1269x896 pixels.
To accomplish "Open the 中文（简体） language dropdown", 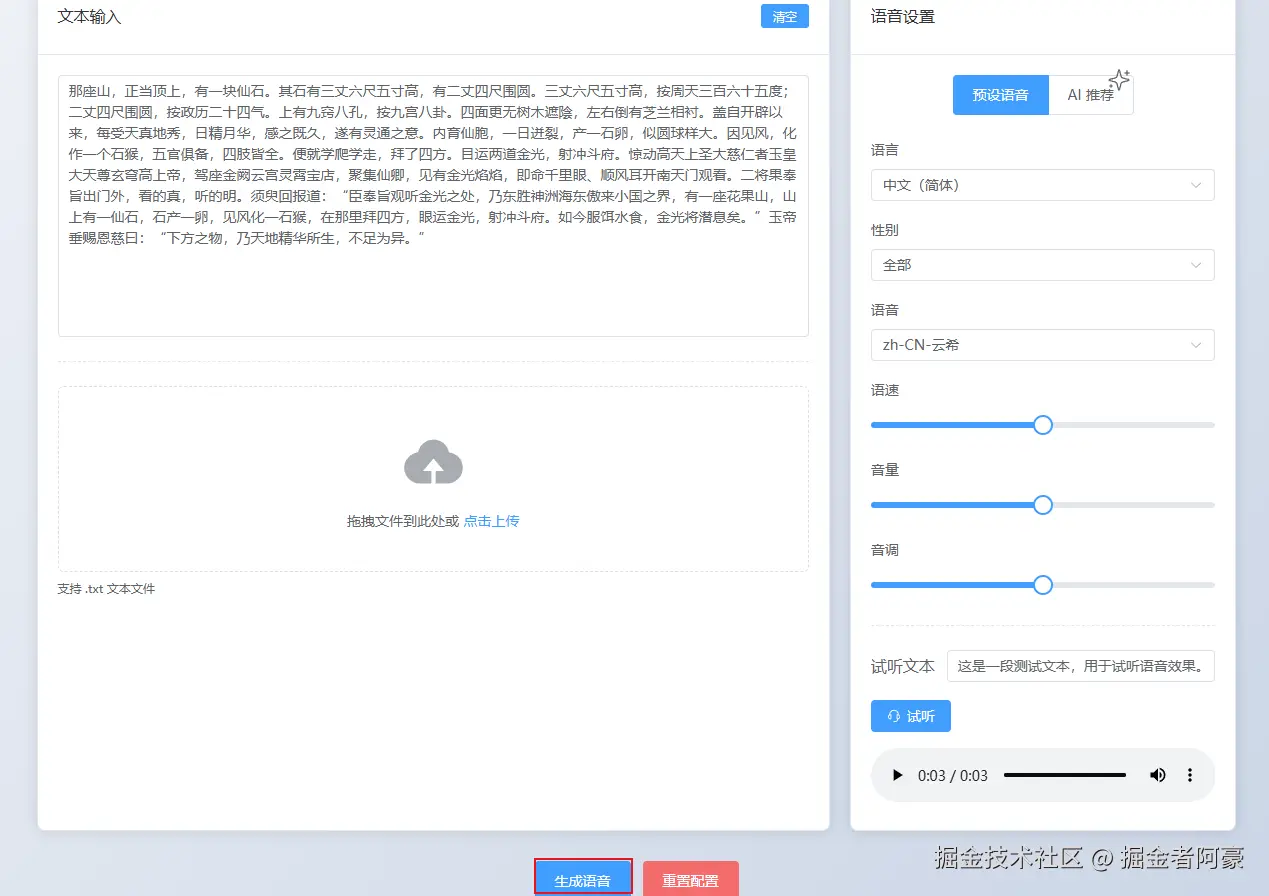I will tap(1043, 185).
